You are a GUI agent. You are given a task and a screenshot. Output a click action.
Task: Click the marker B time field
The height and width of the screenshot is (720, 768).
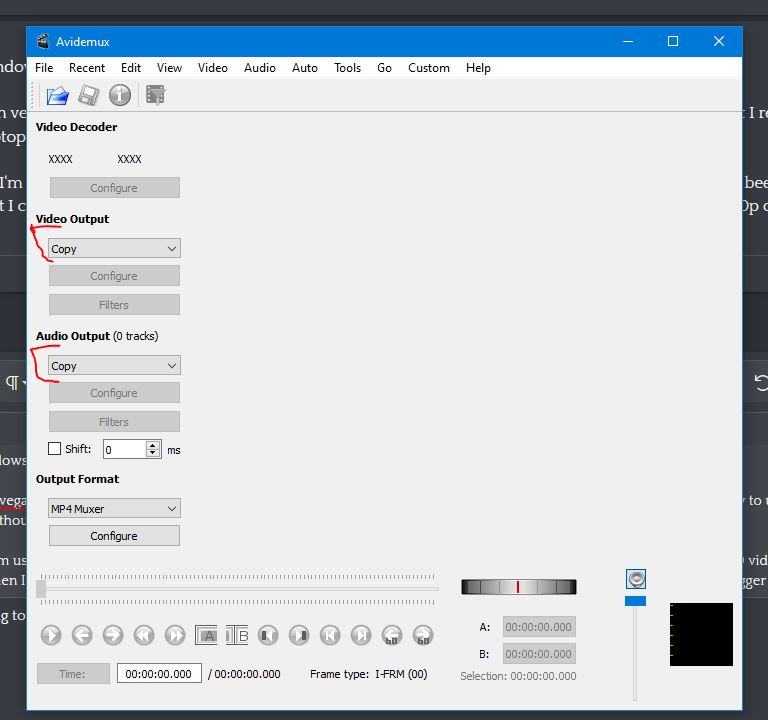coord(539,654)
